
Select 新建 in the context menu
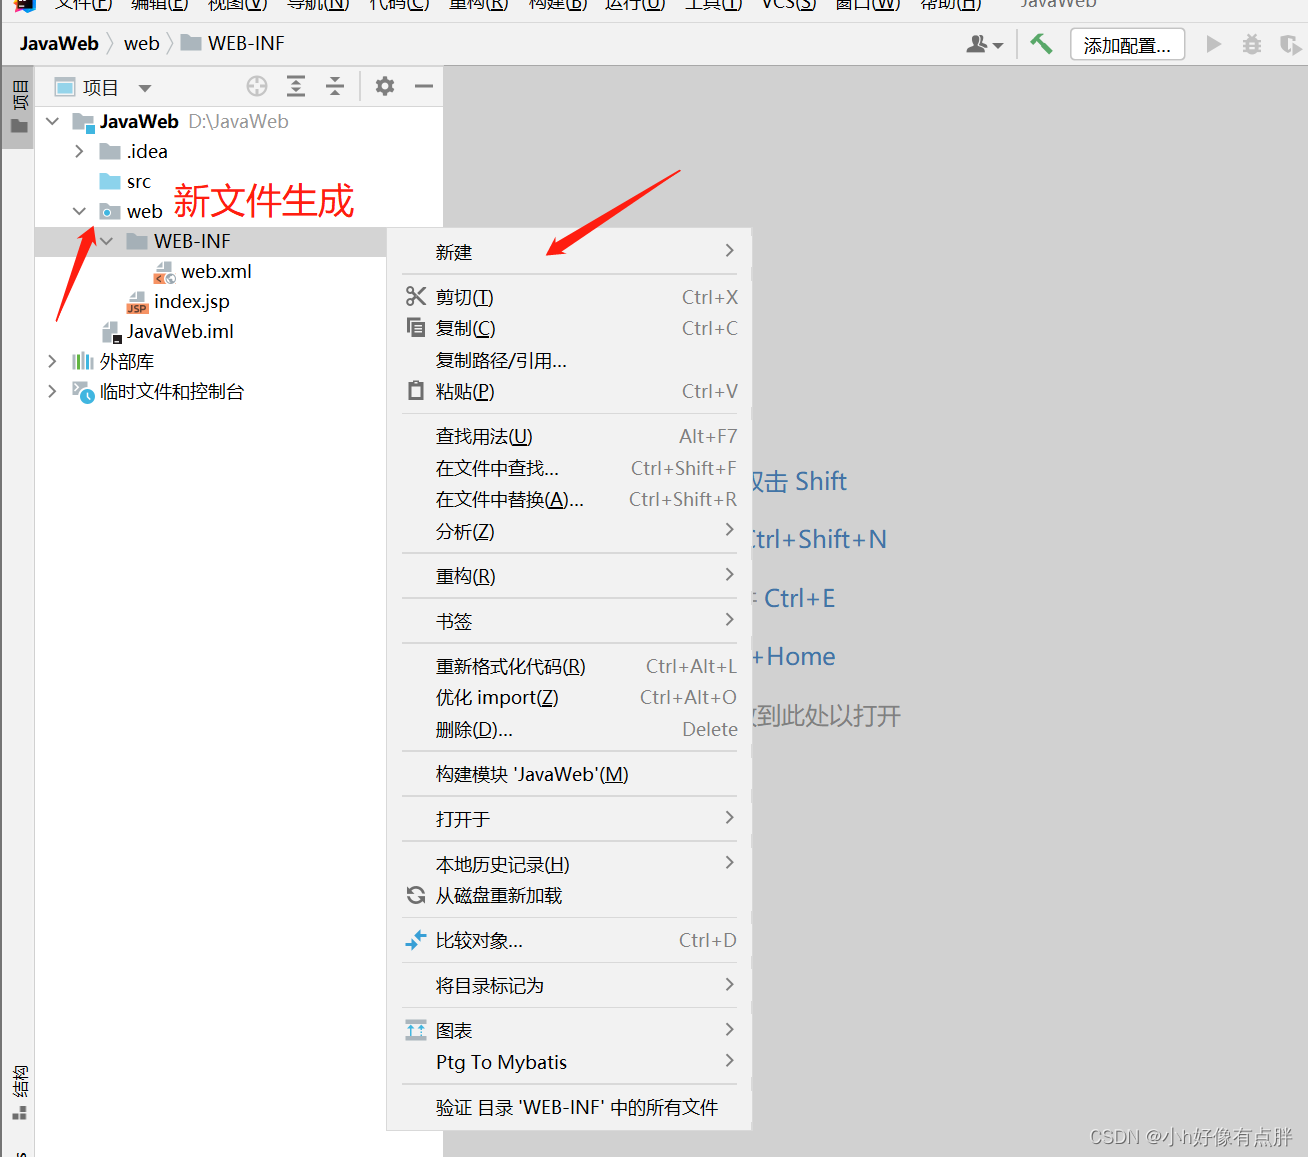pyautogui.click(x=454, y=251)
